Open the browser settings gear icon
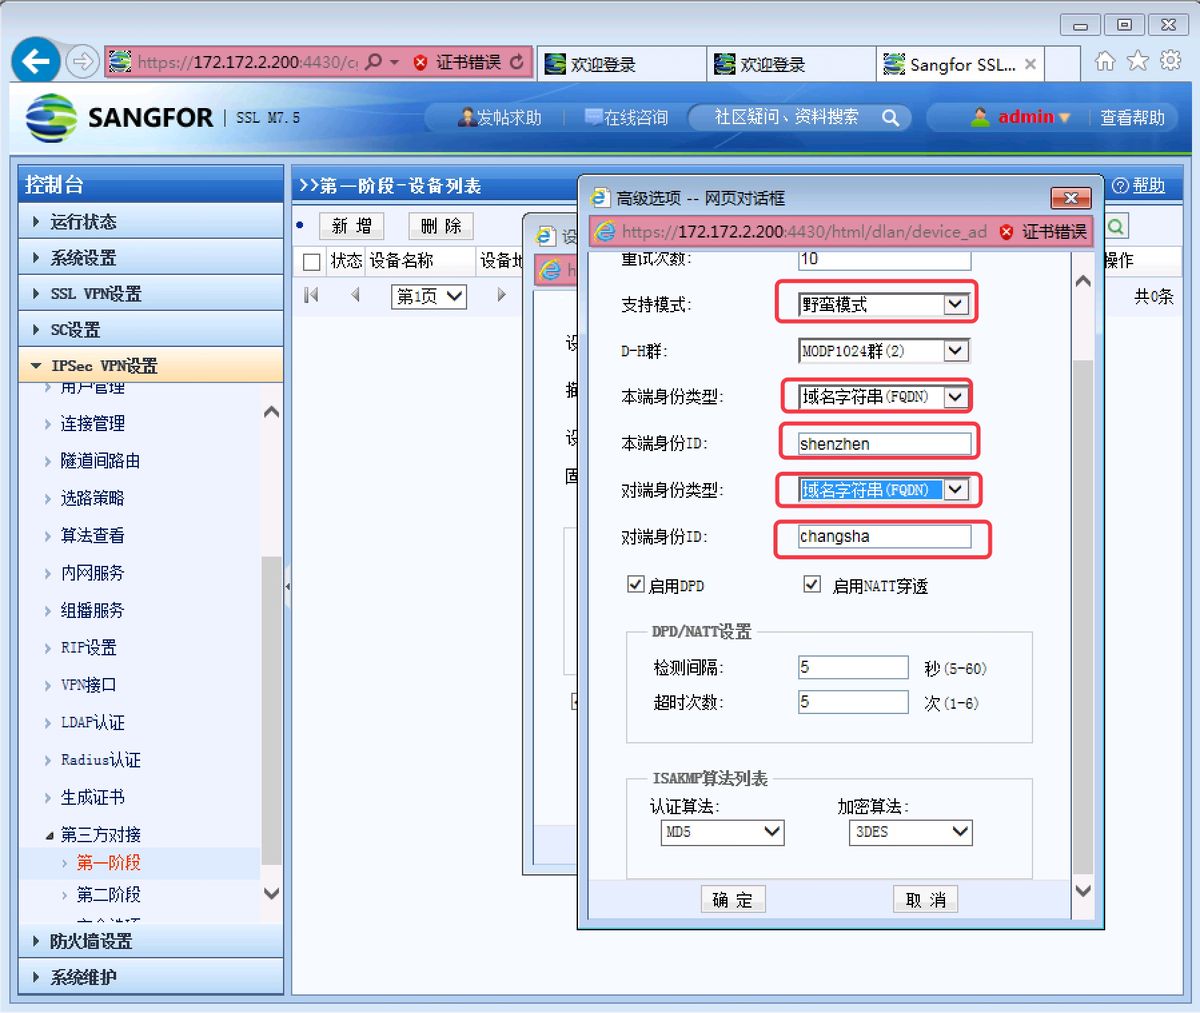This screenshot has width=1200, height=1013. tap(1171, 61)
